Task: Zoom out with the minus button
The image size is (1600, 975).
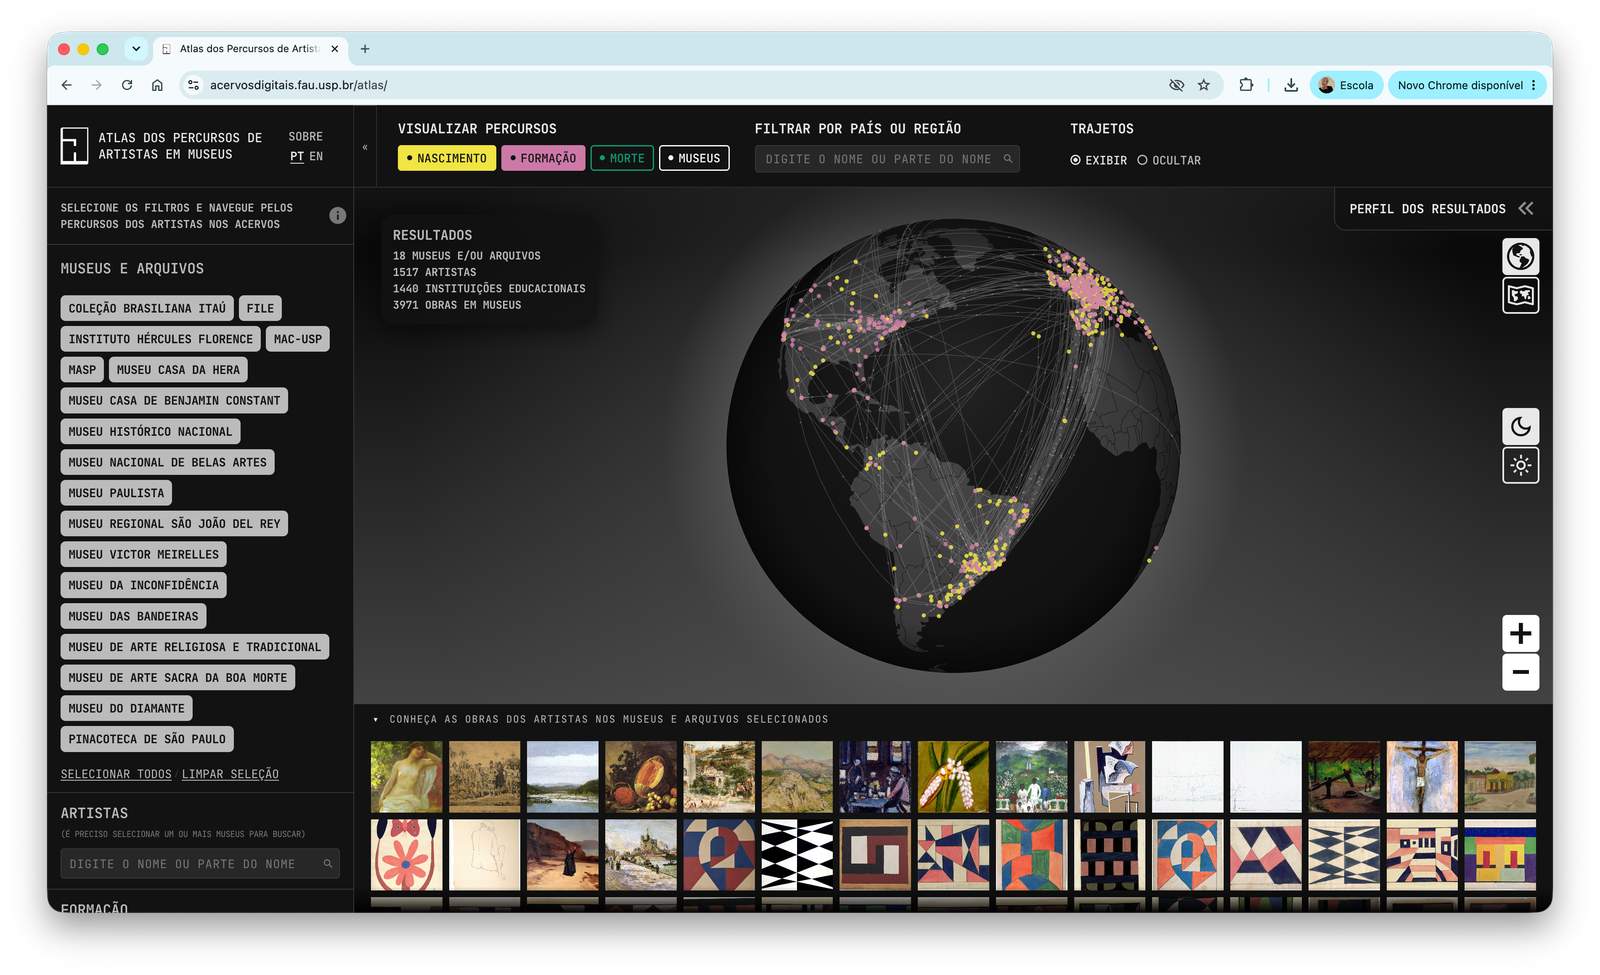Action: (x=1520, y=672)
